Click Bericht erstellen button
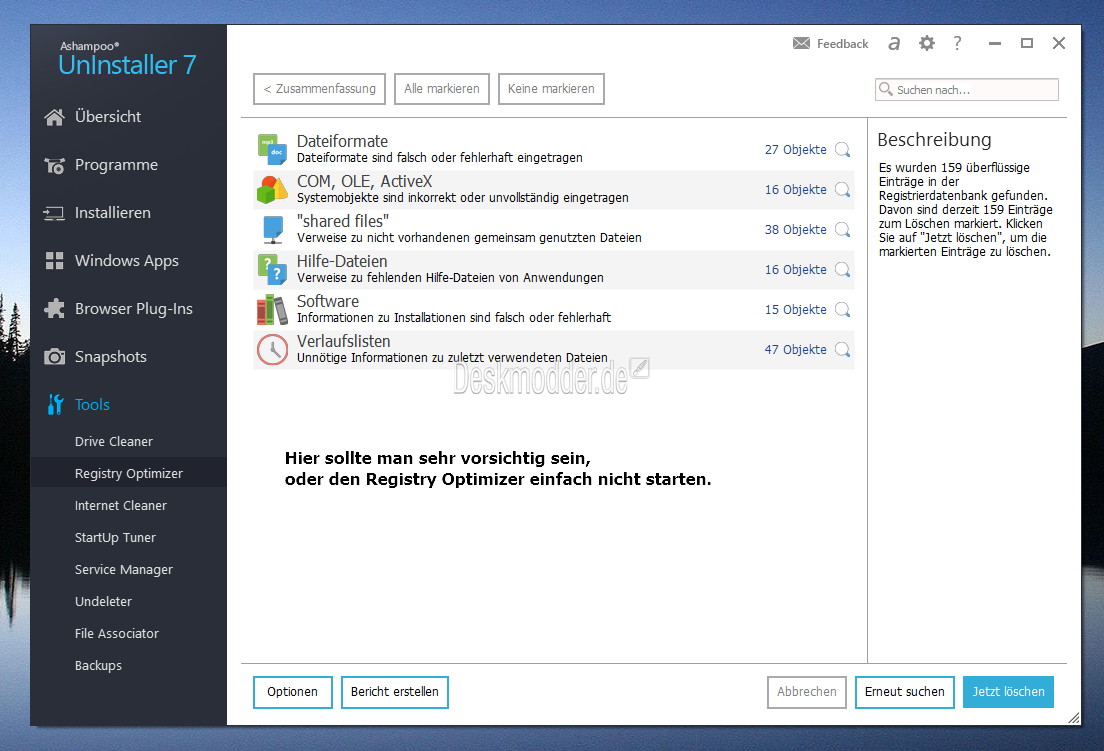Image resolution: width=1104 pixels, height=751 pixels. pyautogui.click(x=395, y=693)
